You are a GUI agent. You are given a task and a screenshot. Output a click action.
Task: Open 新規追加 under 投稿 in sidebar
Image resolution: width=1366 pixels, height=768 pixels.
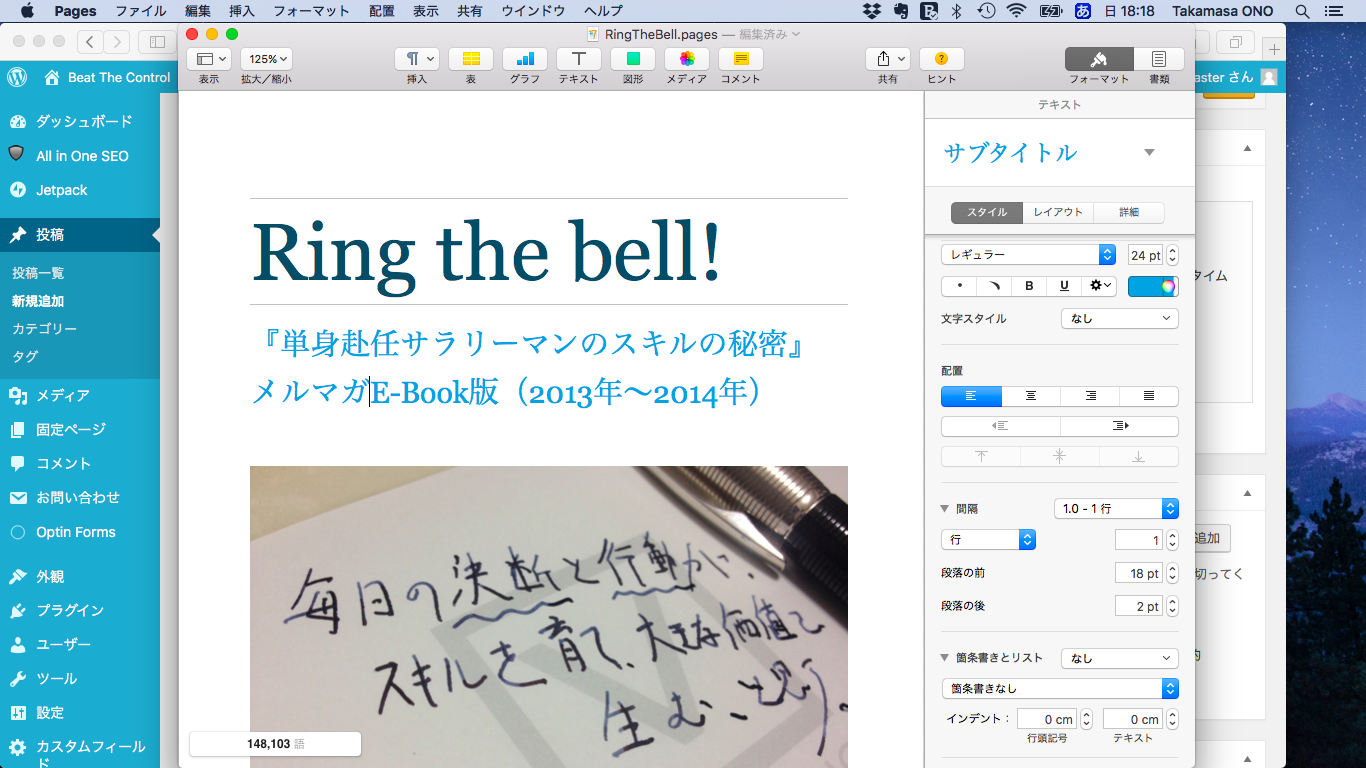pos(38,300)
